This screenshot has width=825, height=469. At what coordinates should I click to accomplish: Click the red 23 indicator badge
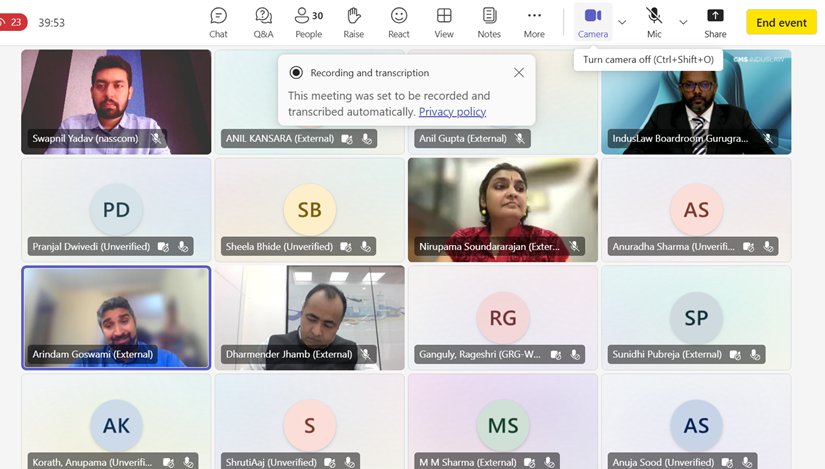tap(13, 22)
